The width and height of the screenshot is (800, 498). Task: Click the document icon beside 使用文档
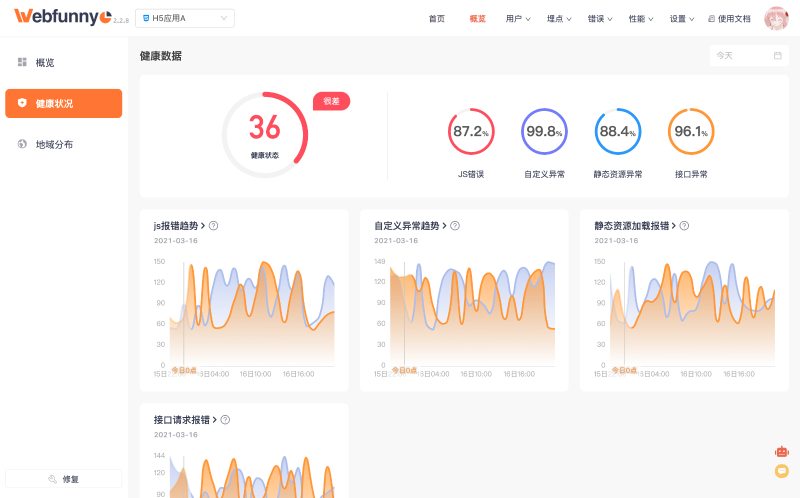711,19
